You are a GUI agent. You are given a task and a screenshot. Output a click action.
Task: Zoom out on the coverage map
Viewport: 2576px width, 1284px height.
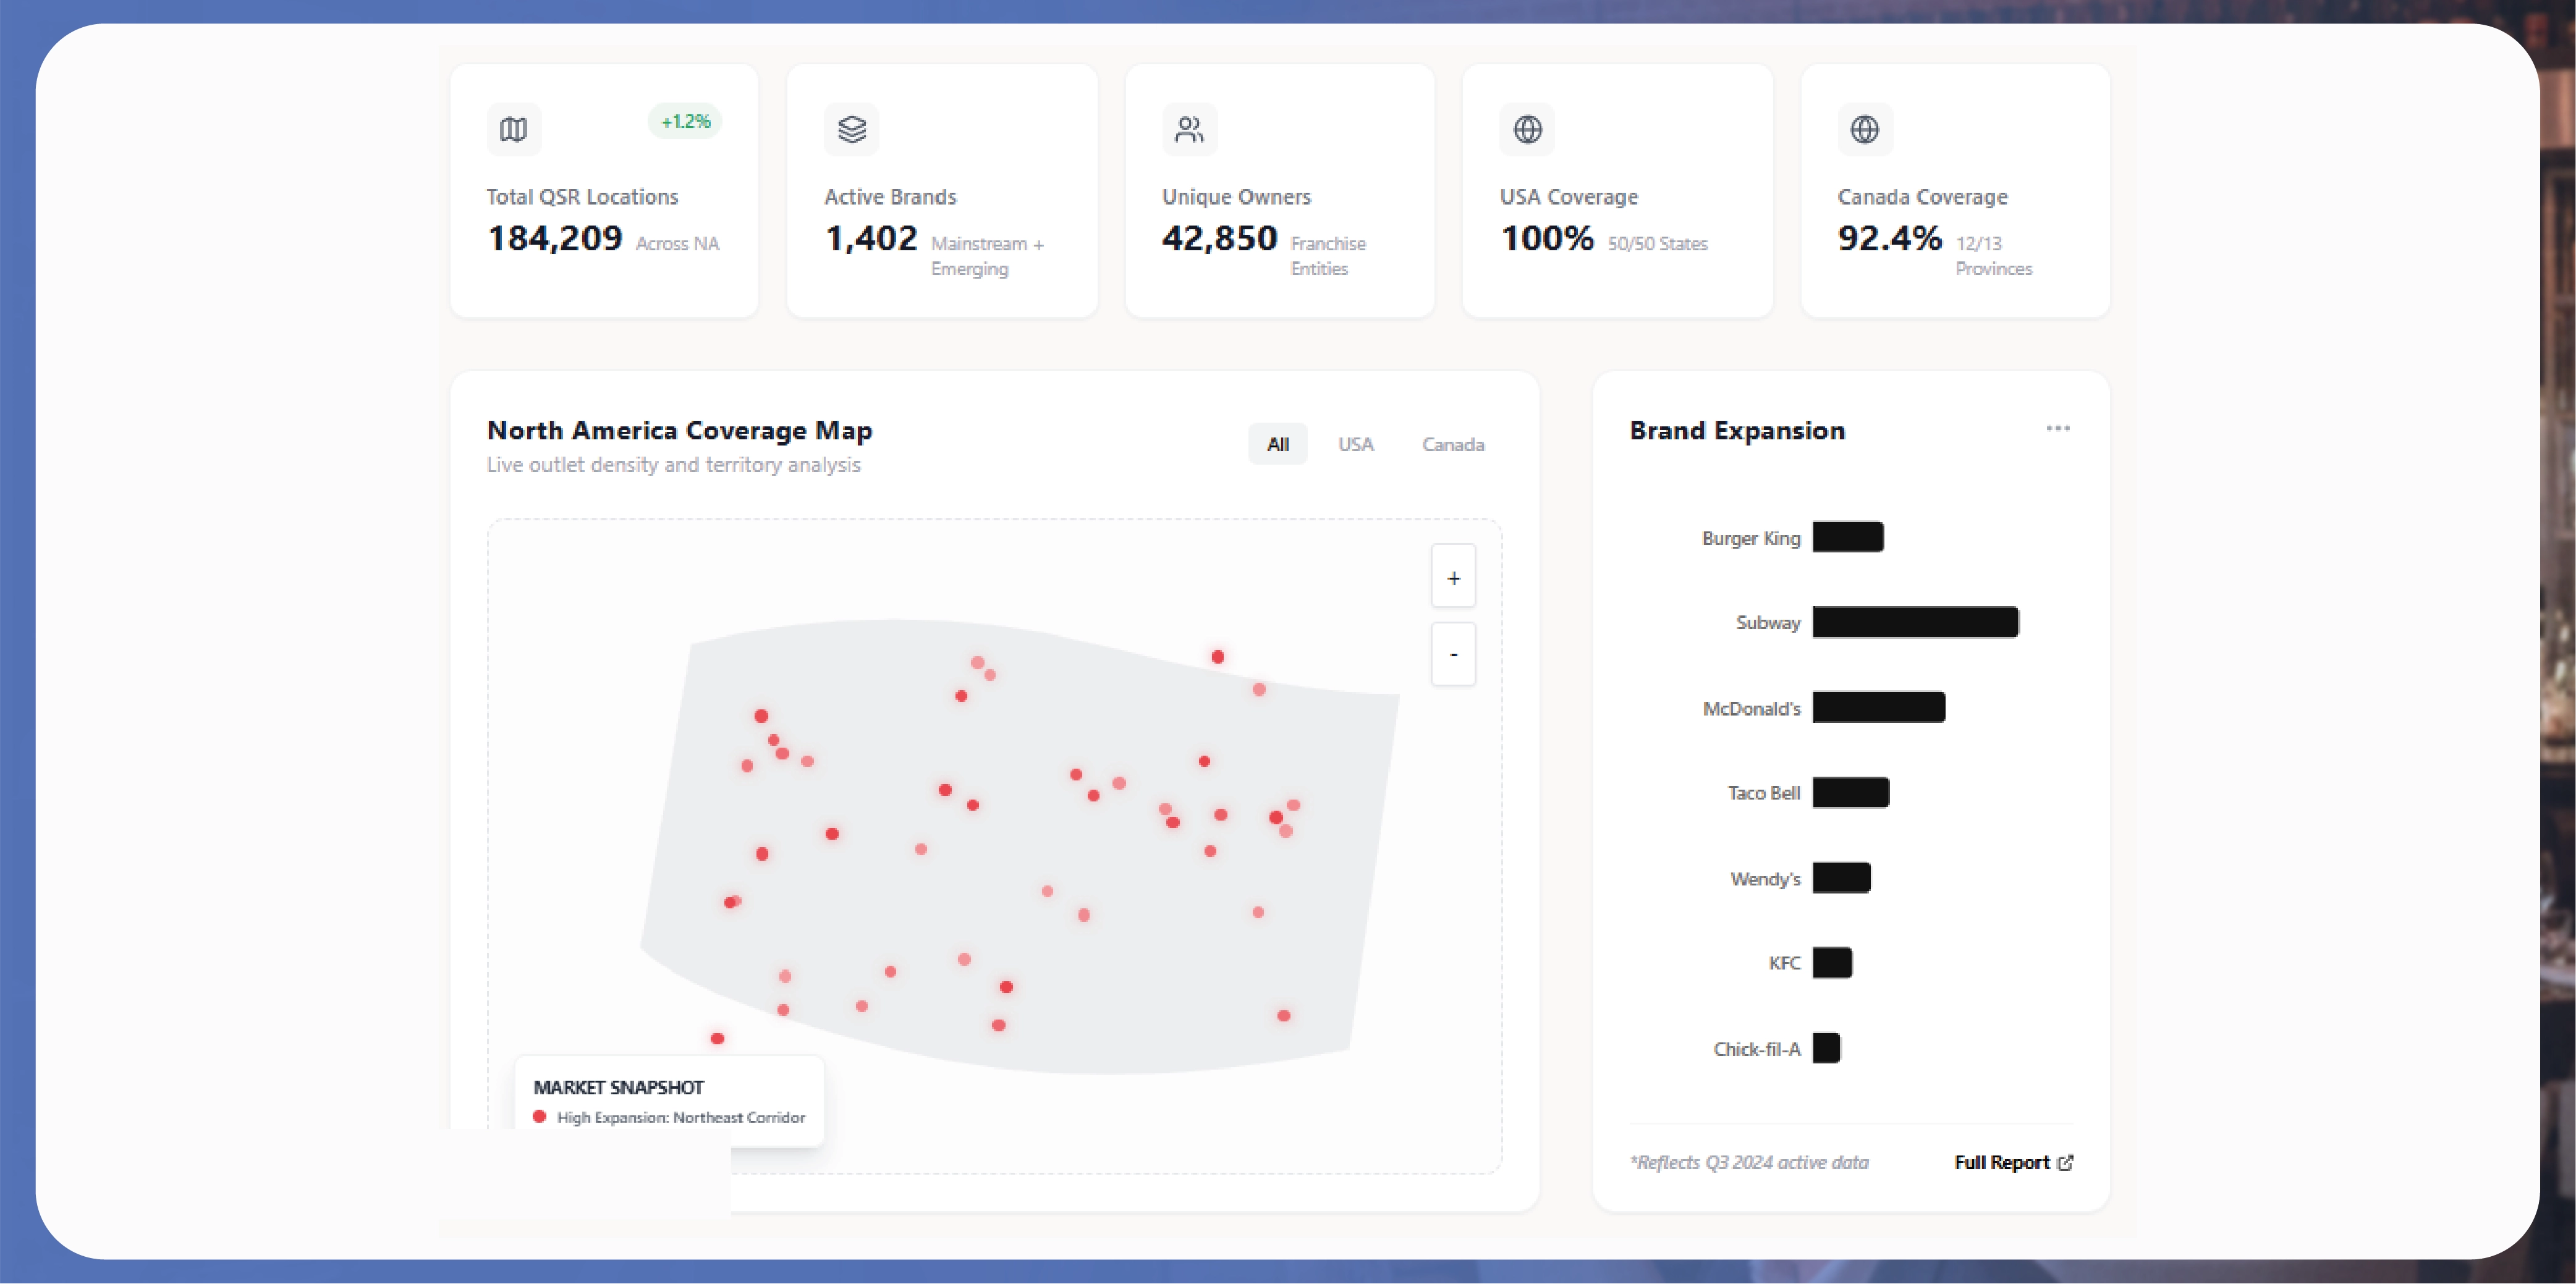tap(1453, 654)
